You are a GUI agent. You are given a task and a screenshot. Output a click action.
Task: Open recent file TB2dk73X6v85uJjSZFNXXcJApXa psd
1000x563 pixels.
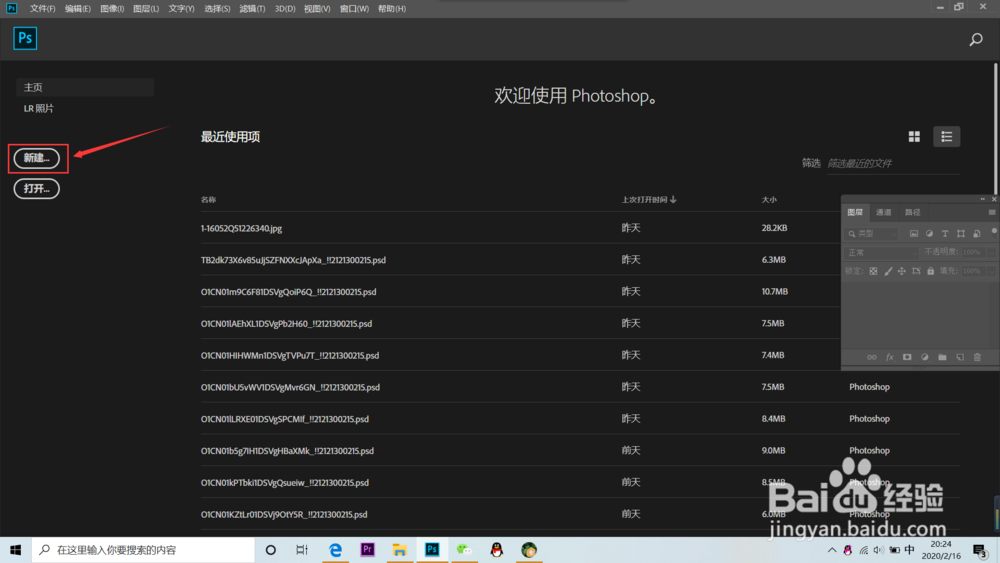tap(293, 260)
